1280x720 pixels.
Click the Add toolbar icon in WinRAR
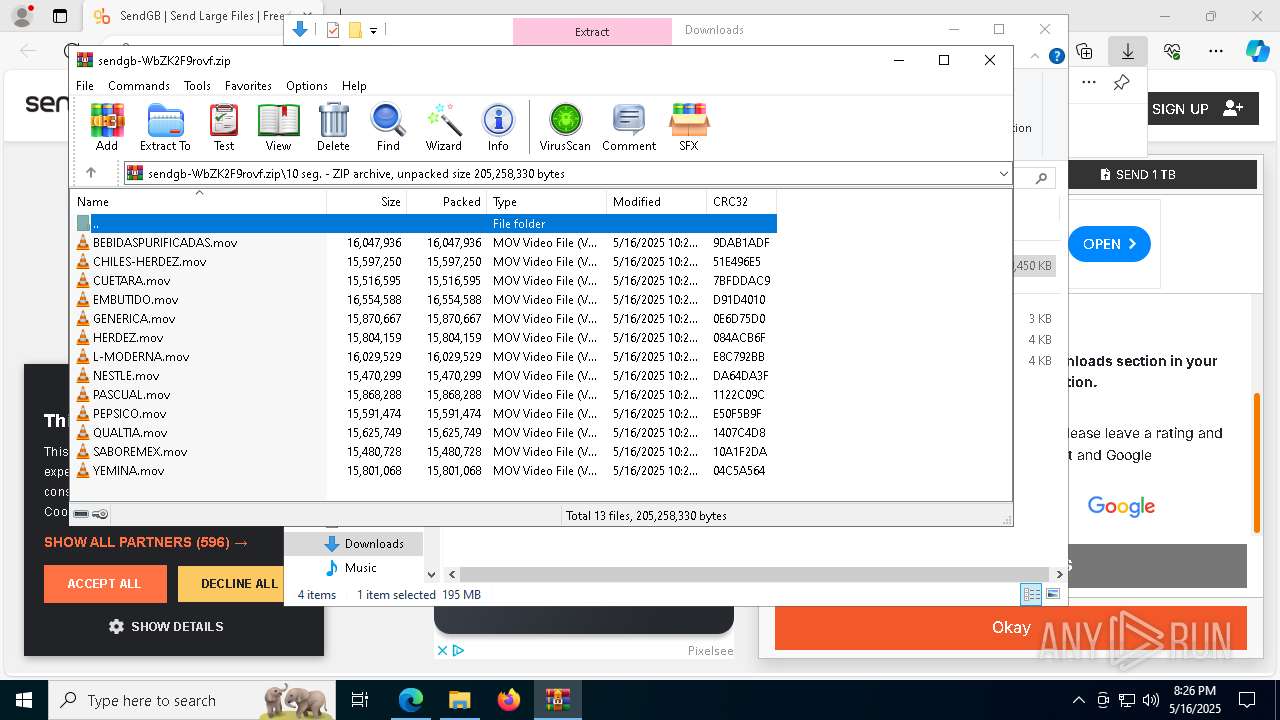[107, 127]
